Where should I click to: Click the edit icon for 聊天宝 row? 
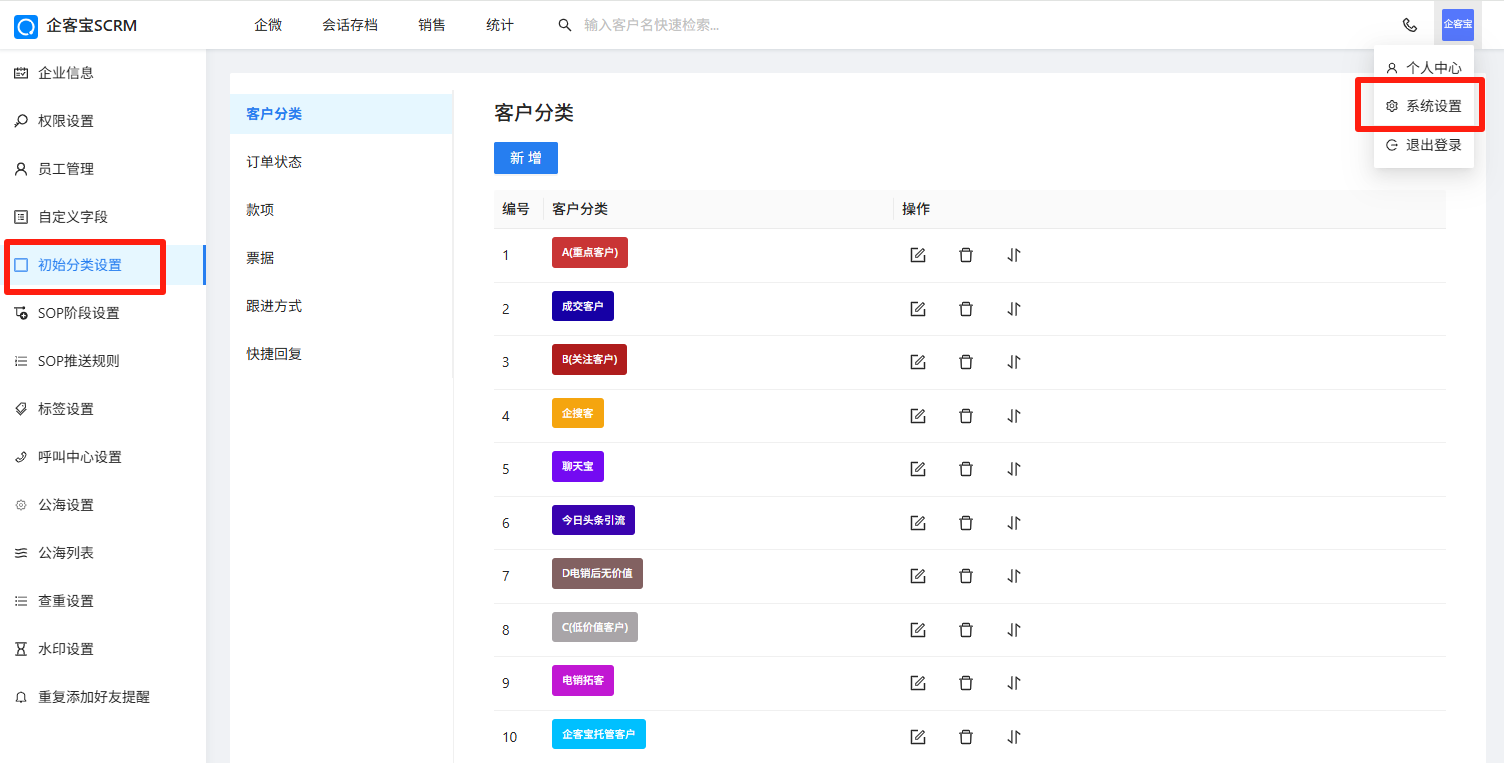[917, 469]
